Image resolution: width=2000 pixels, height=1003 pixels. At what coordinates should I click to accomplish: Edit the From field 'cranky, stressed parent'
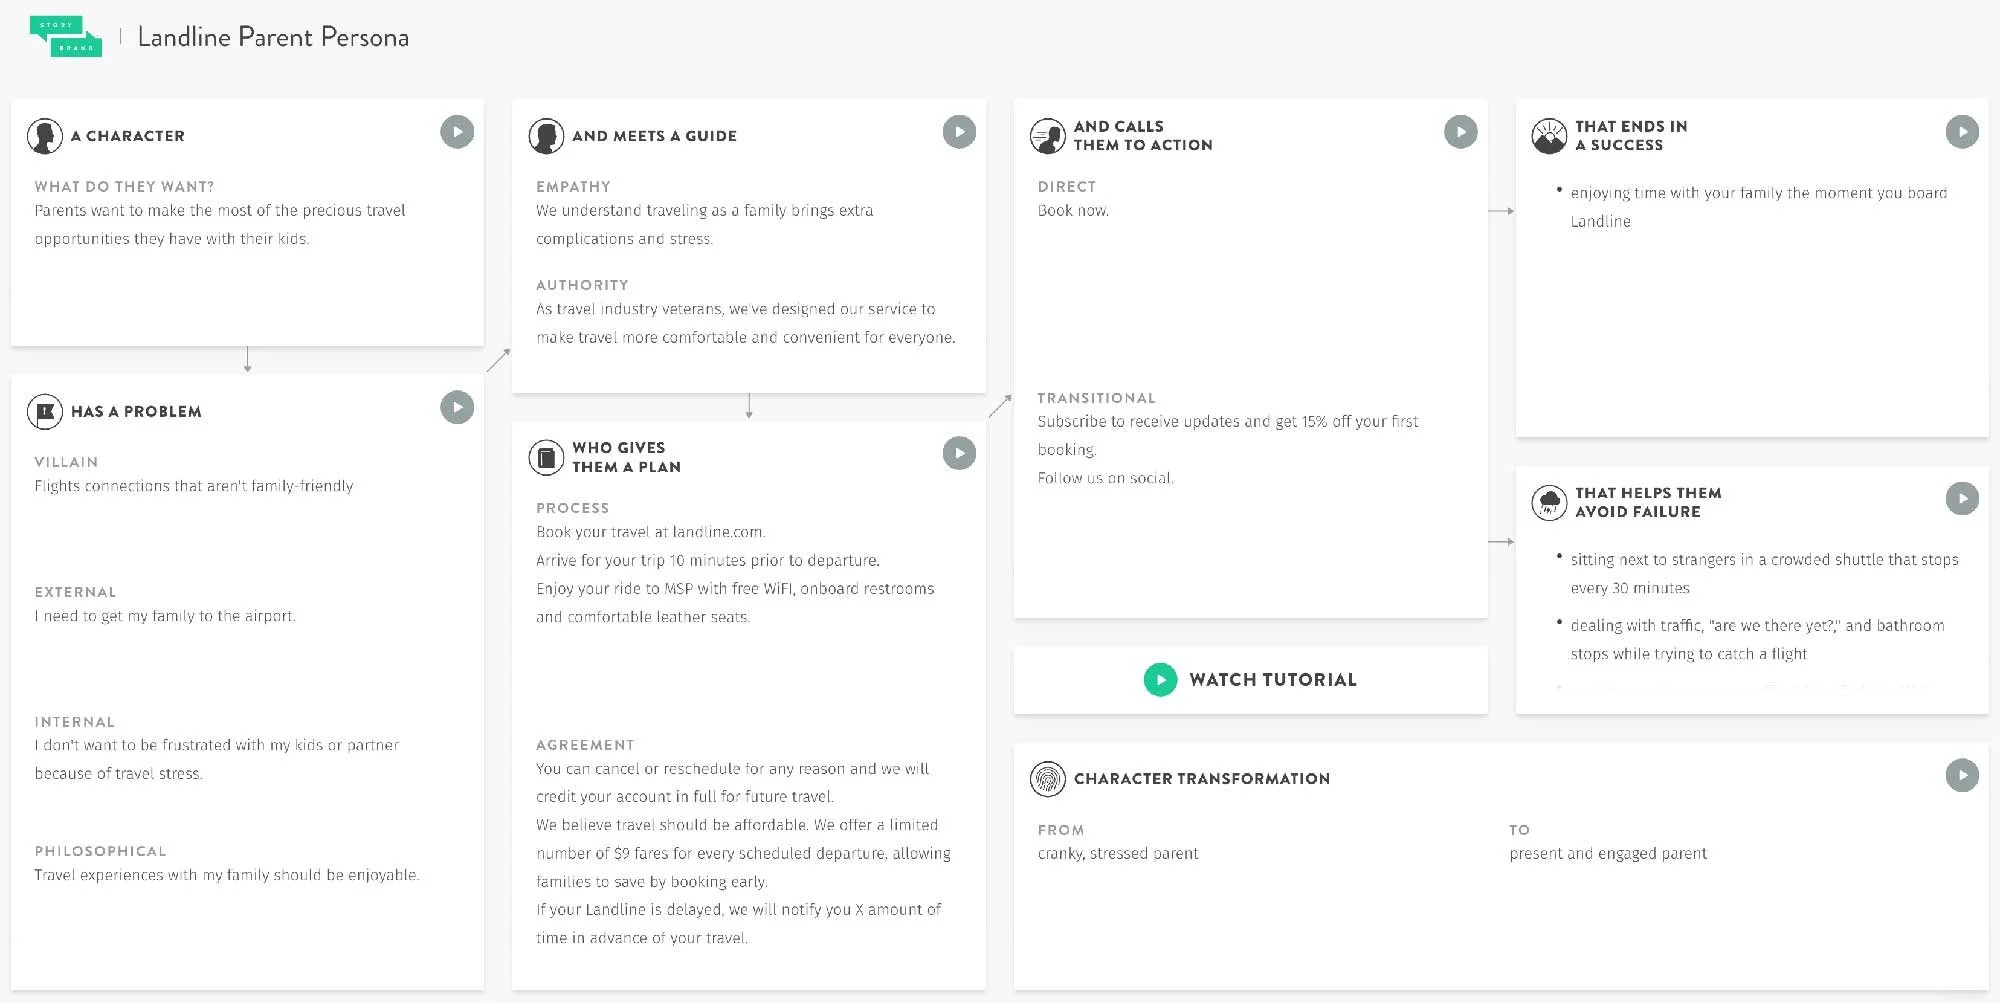click(1118, 854)
